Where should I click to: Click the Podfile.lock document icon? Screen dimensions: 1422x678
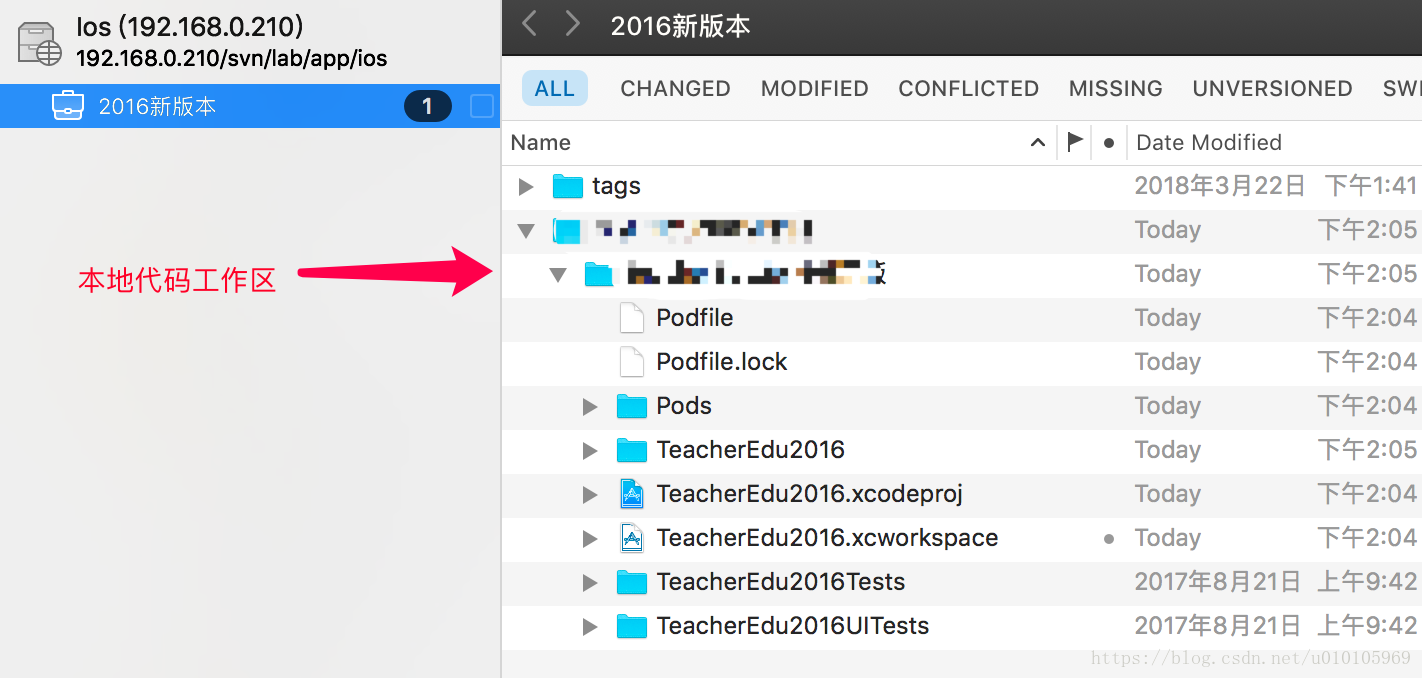tap(632, 362)
